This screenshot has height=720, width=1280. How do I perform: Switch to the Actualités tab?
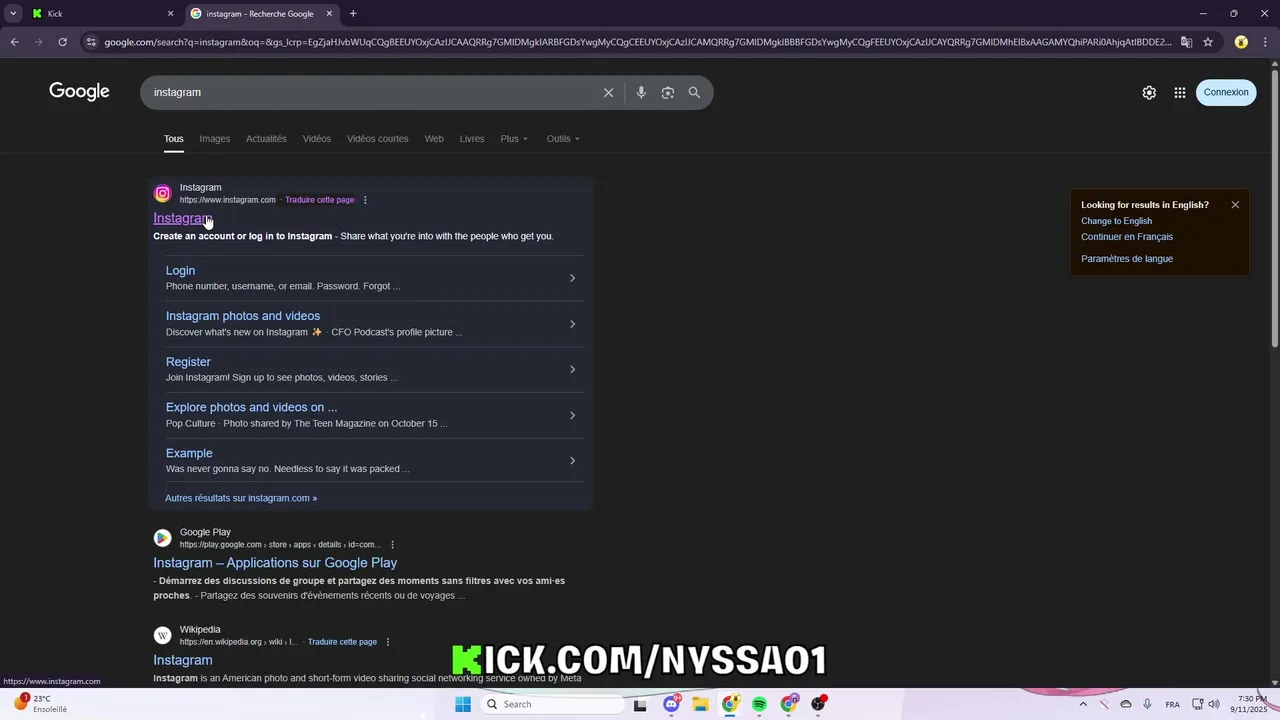(266, 139)
